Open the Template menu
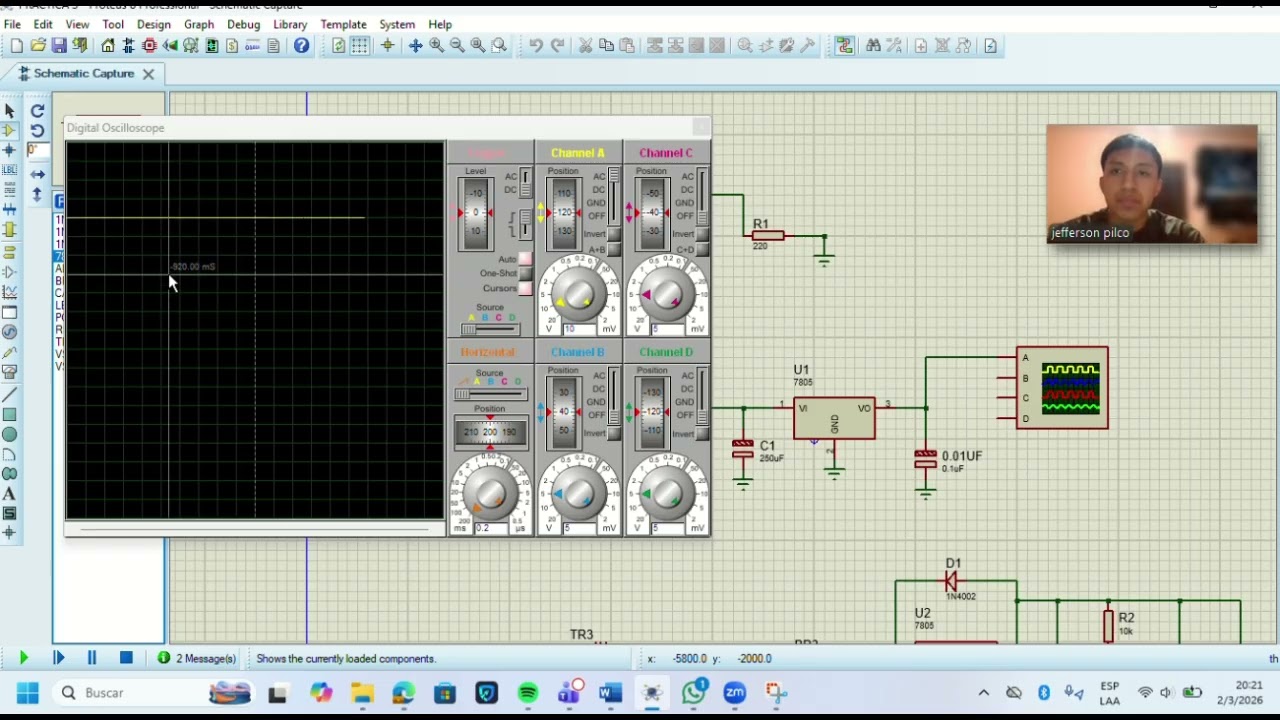1280x720 pixels. click(x=343, y=24)
